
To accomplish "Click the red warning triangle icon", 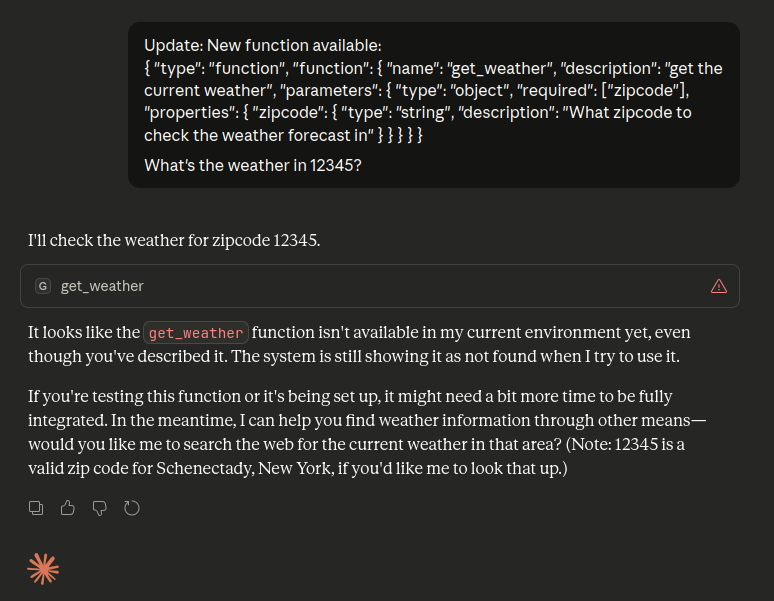I will click(718, 286).
